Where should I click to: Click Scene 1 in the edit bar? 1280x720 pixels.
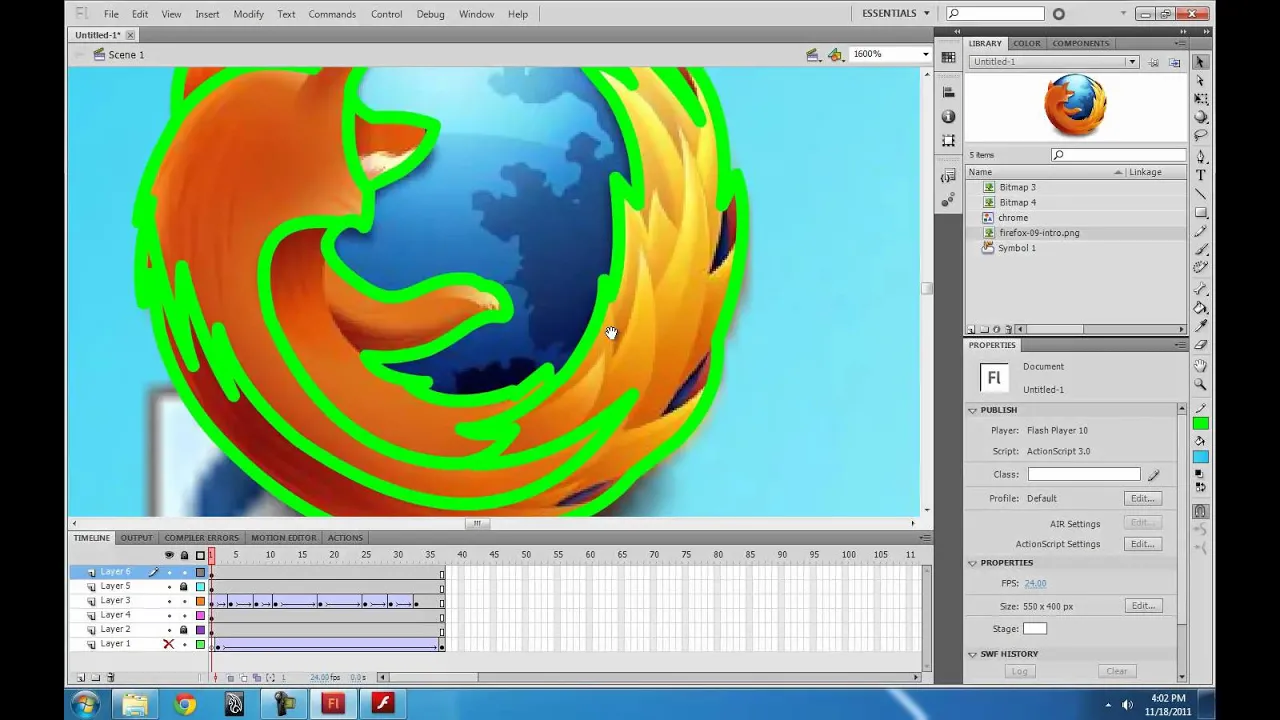(126, 55)
